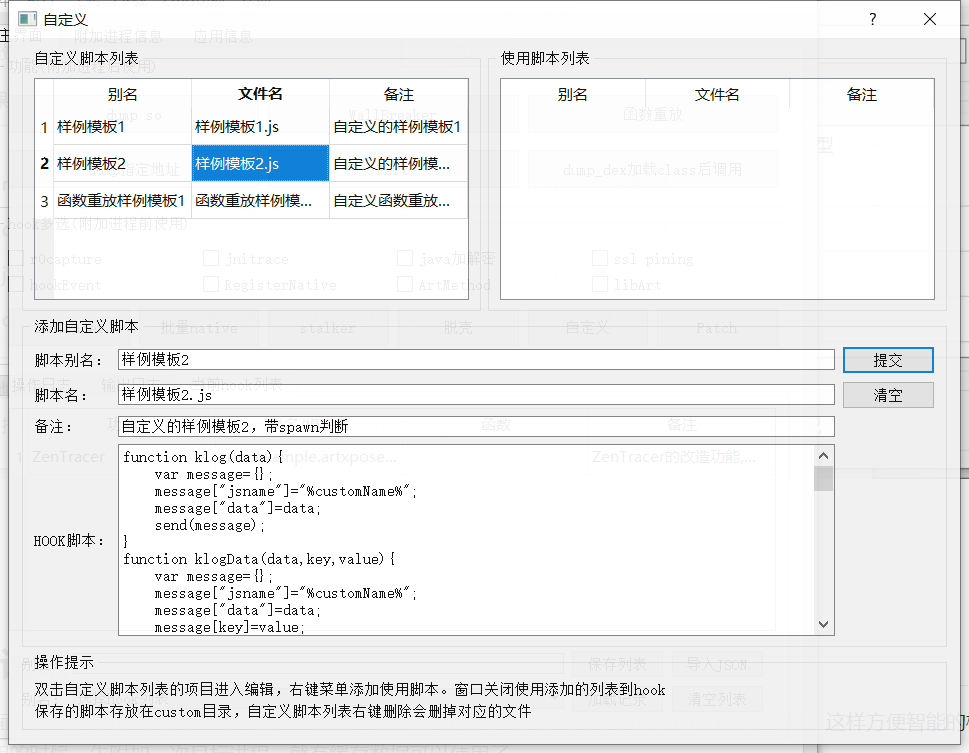Select row header number 2

[x=44, y=164]
